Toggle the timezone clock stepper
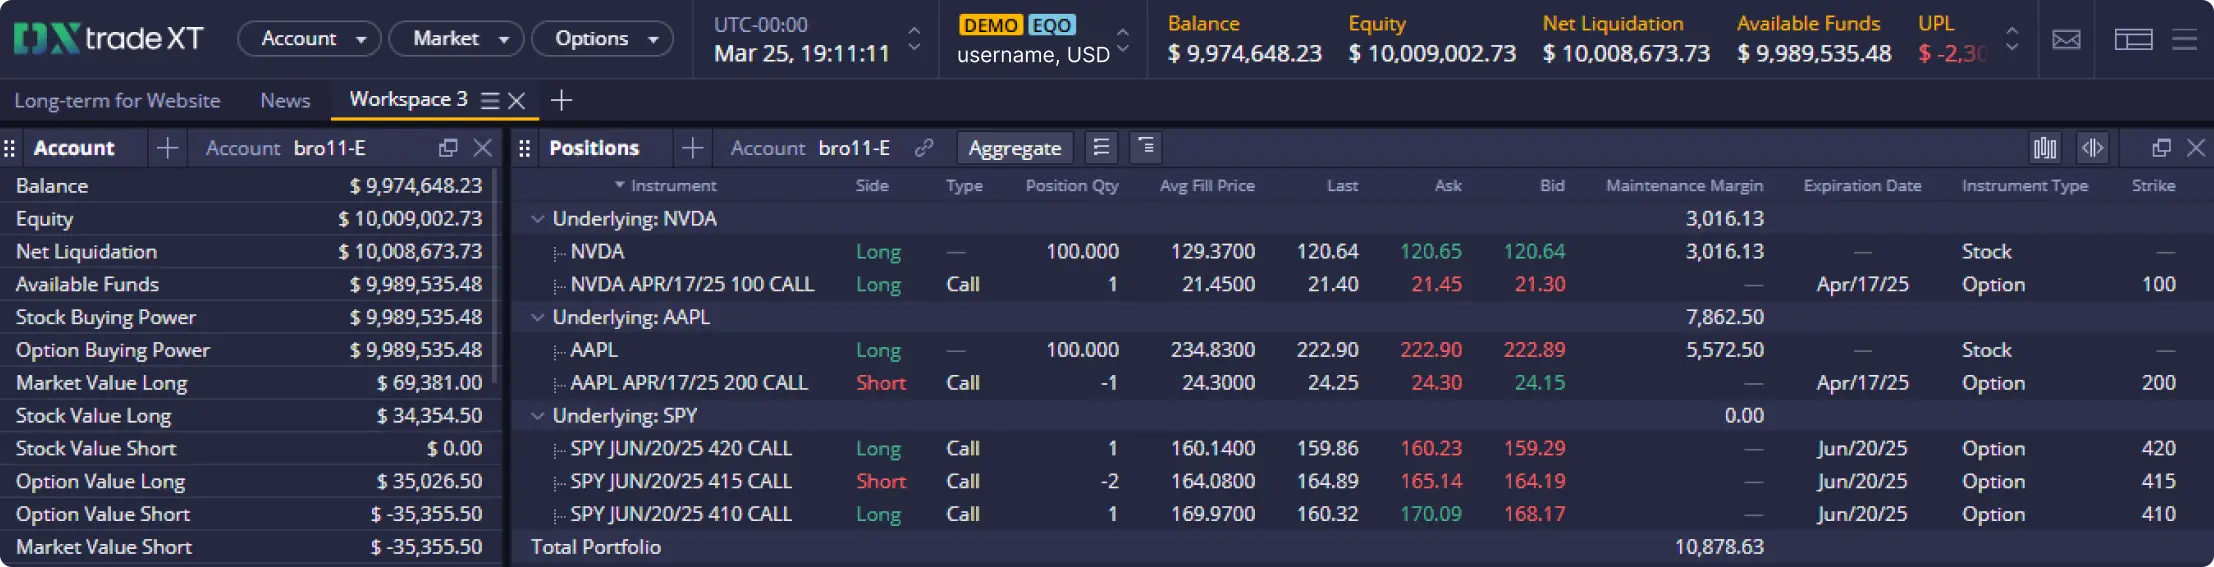The height and width of the screenshot is (567, 2214). pos(914,39)
